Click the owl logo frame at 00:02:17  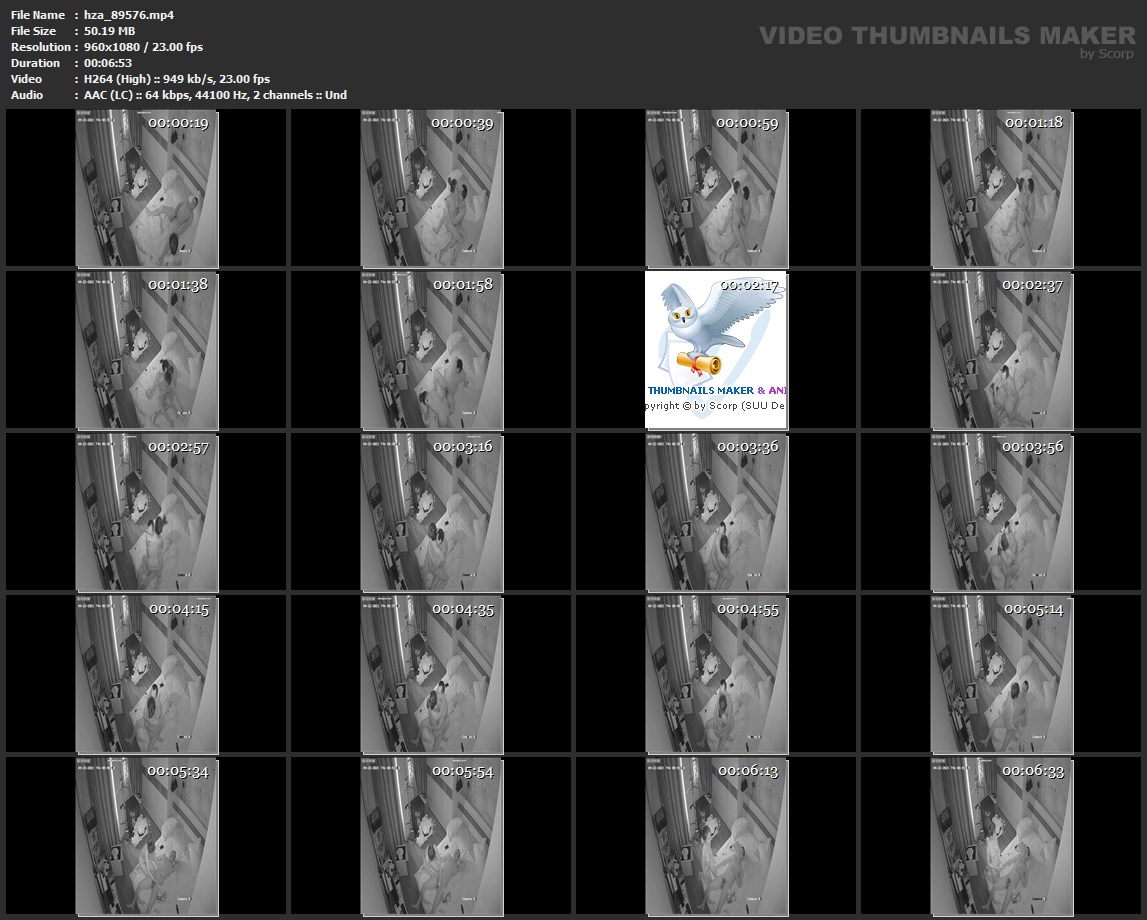click(716, 351)
